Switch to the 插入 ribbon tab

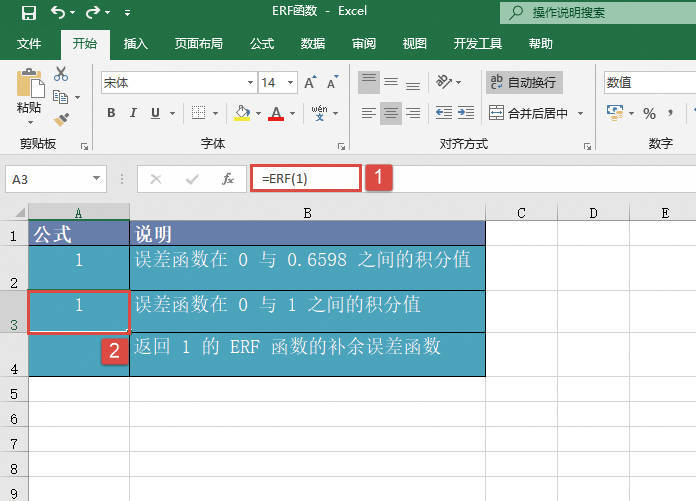click(x=135, y=44)
